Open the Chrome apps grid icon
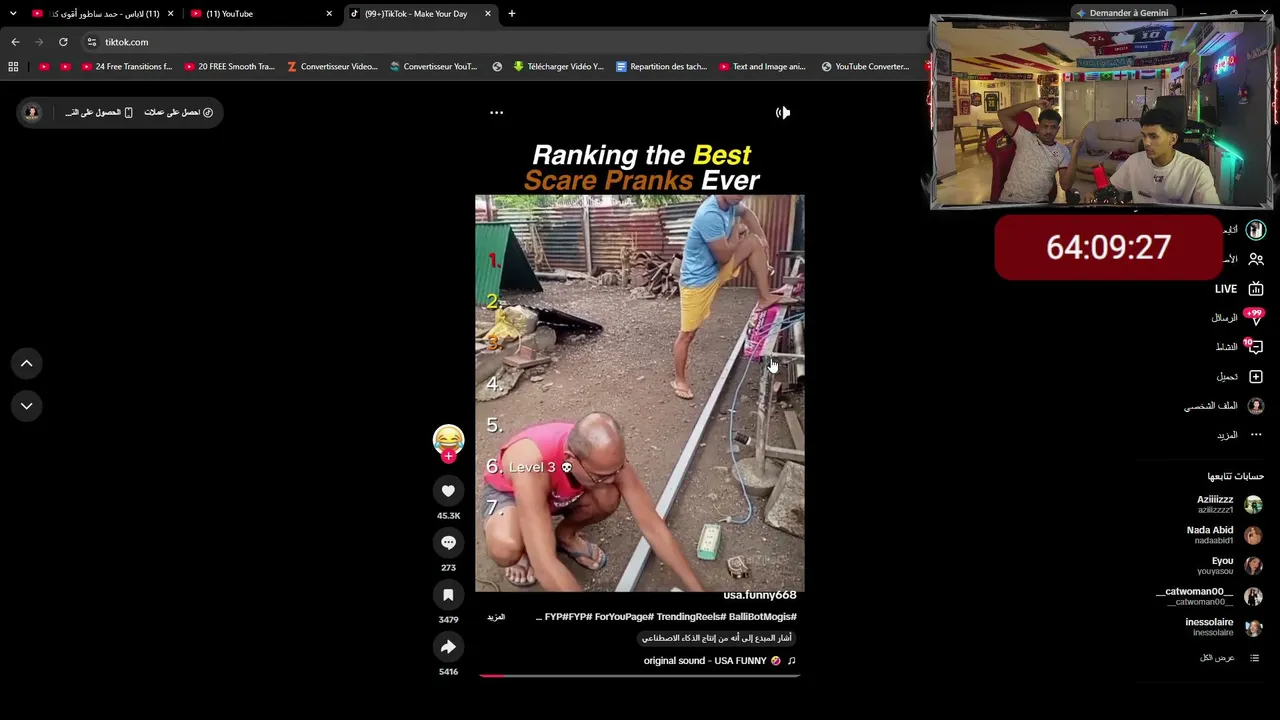Screen dimensions: 1280x720 point(13,67)
